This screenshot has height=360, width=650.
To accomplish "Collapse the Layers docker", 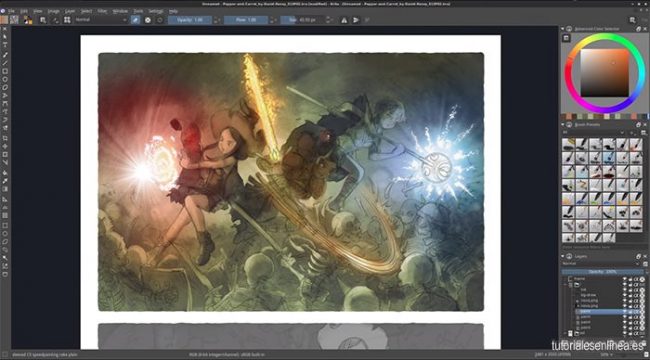I will click(563, 256).
